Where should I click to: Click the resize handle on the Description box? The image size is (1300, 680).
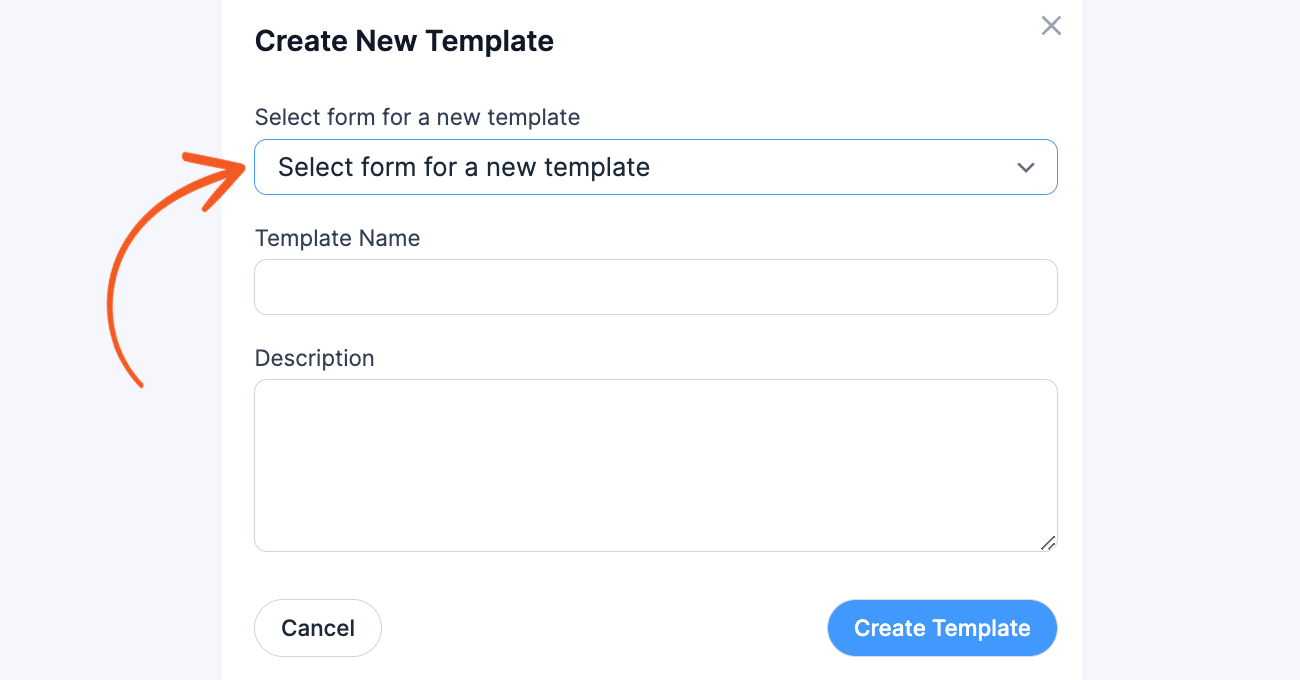[1048, 544]
